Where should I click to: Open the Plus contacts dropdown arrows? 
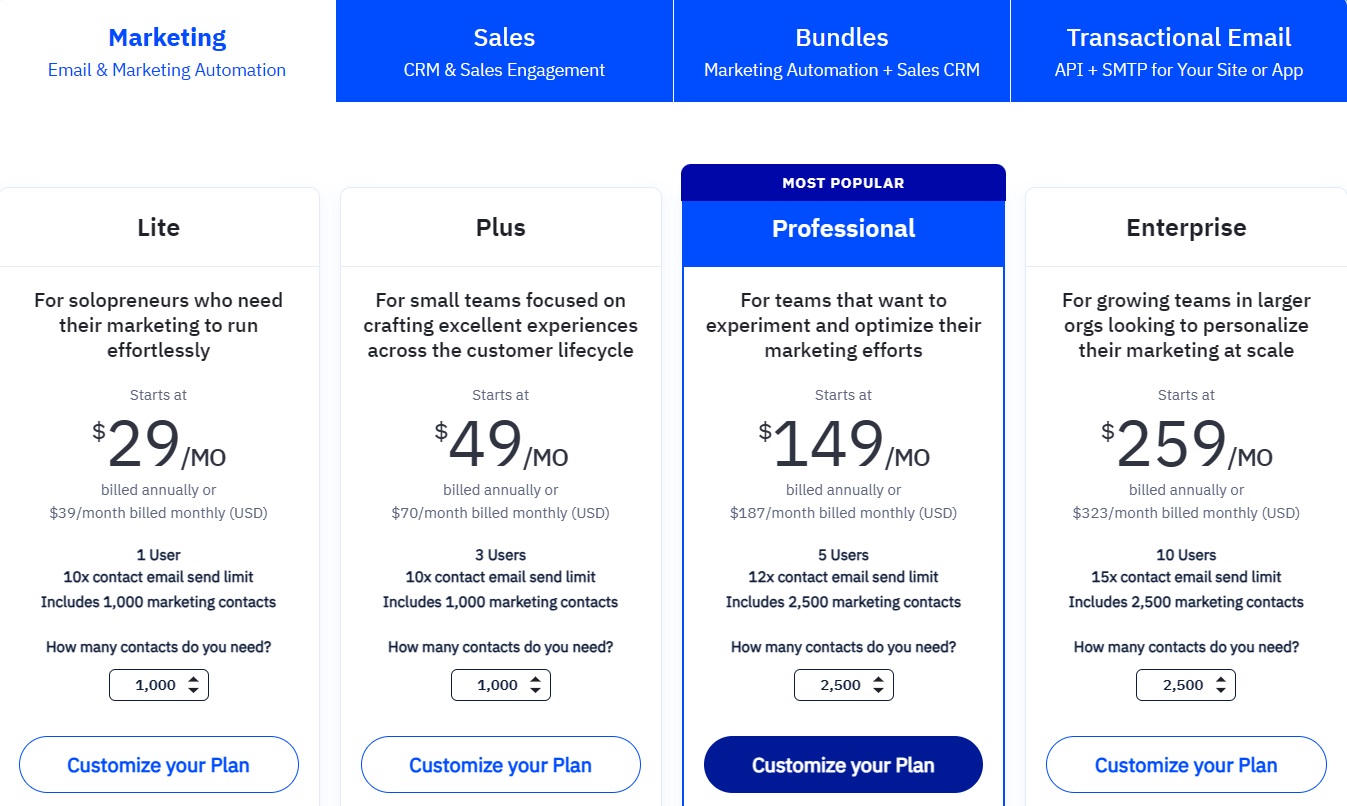point(535,685)
